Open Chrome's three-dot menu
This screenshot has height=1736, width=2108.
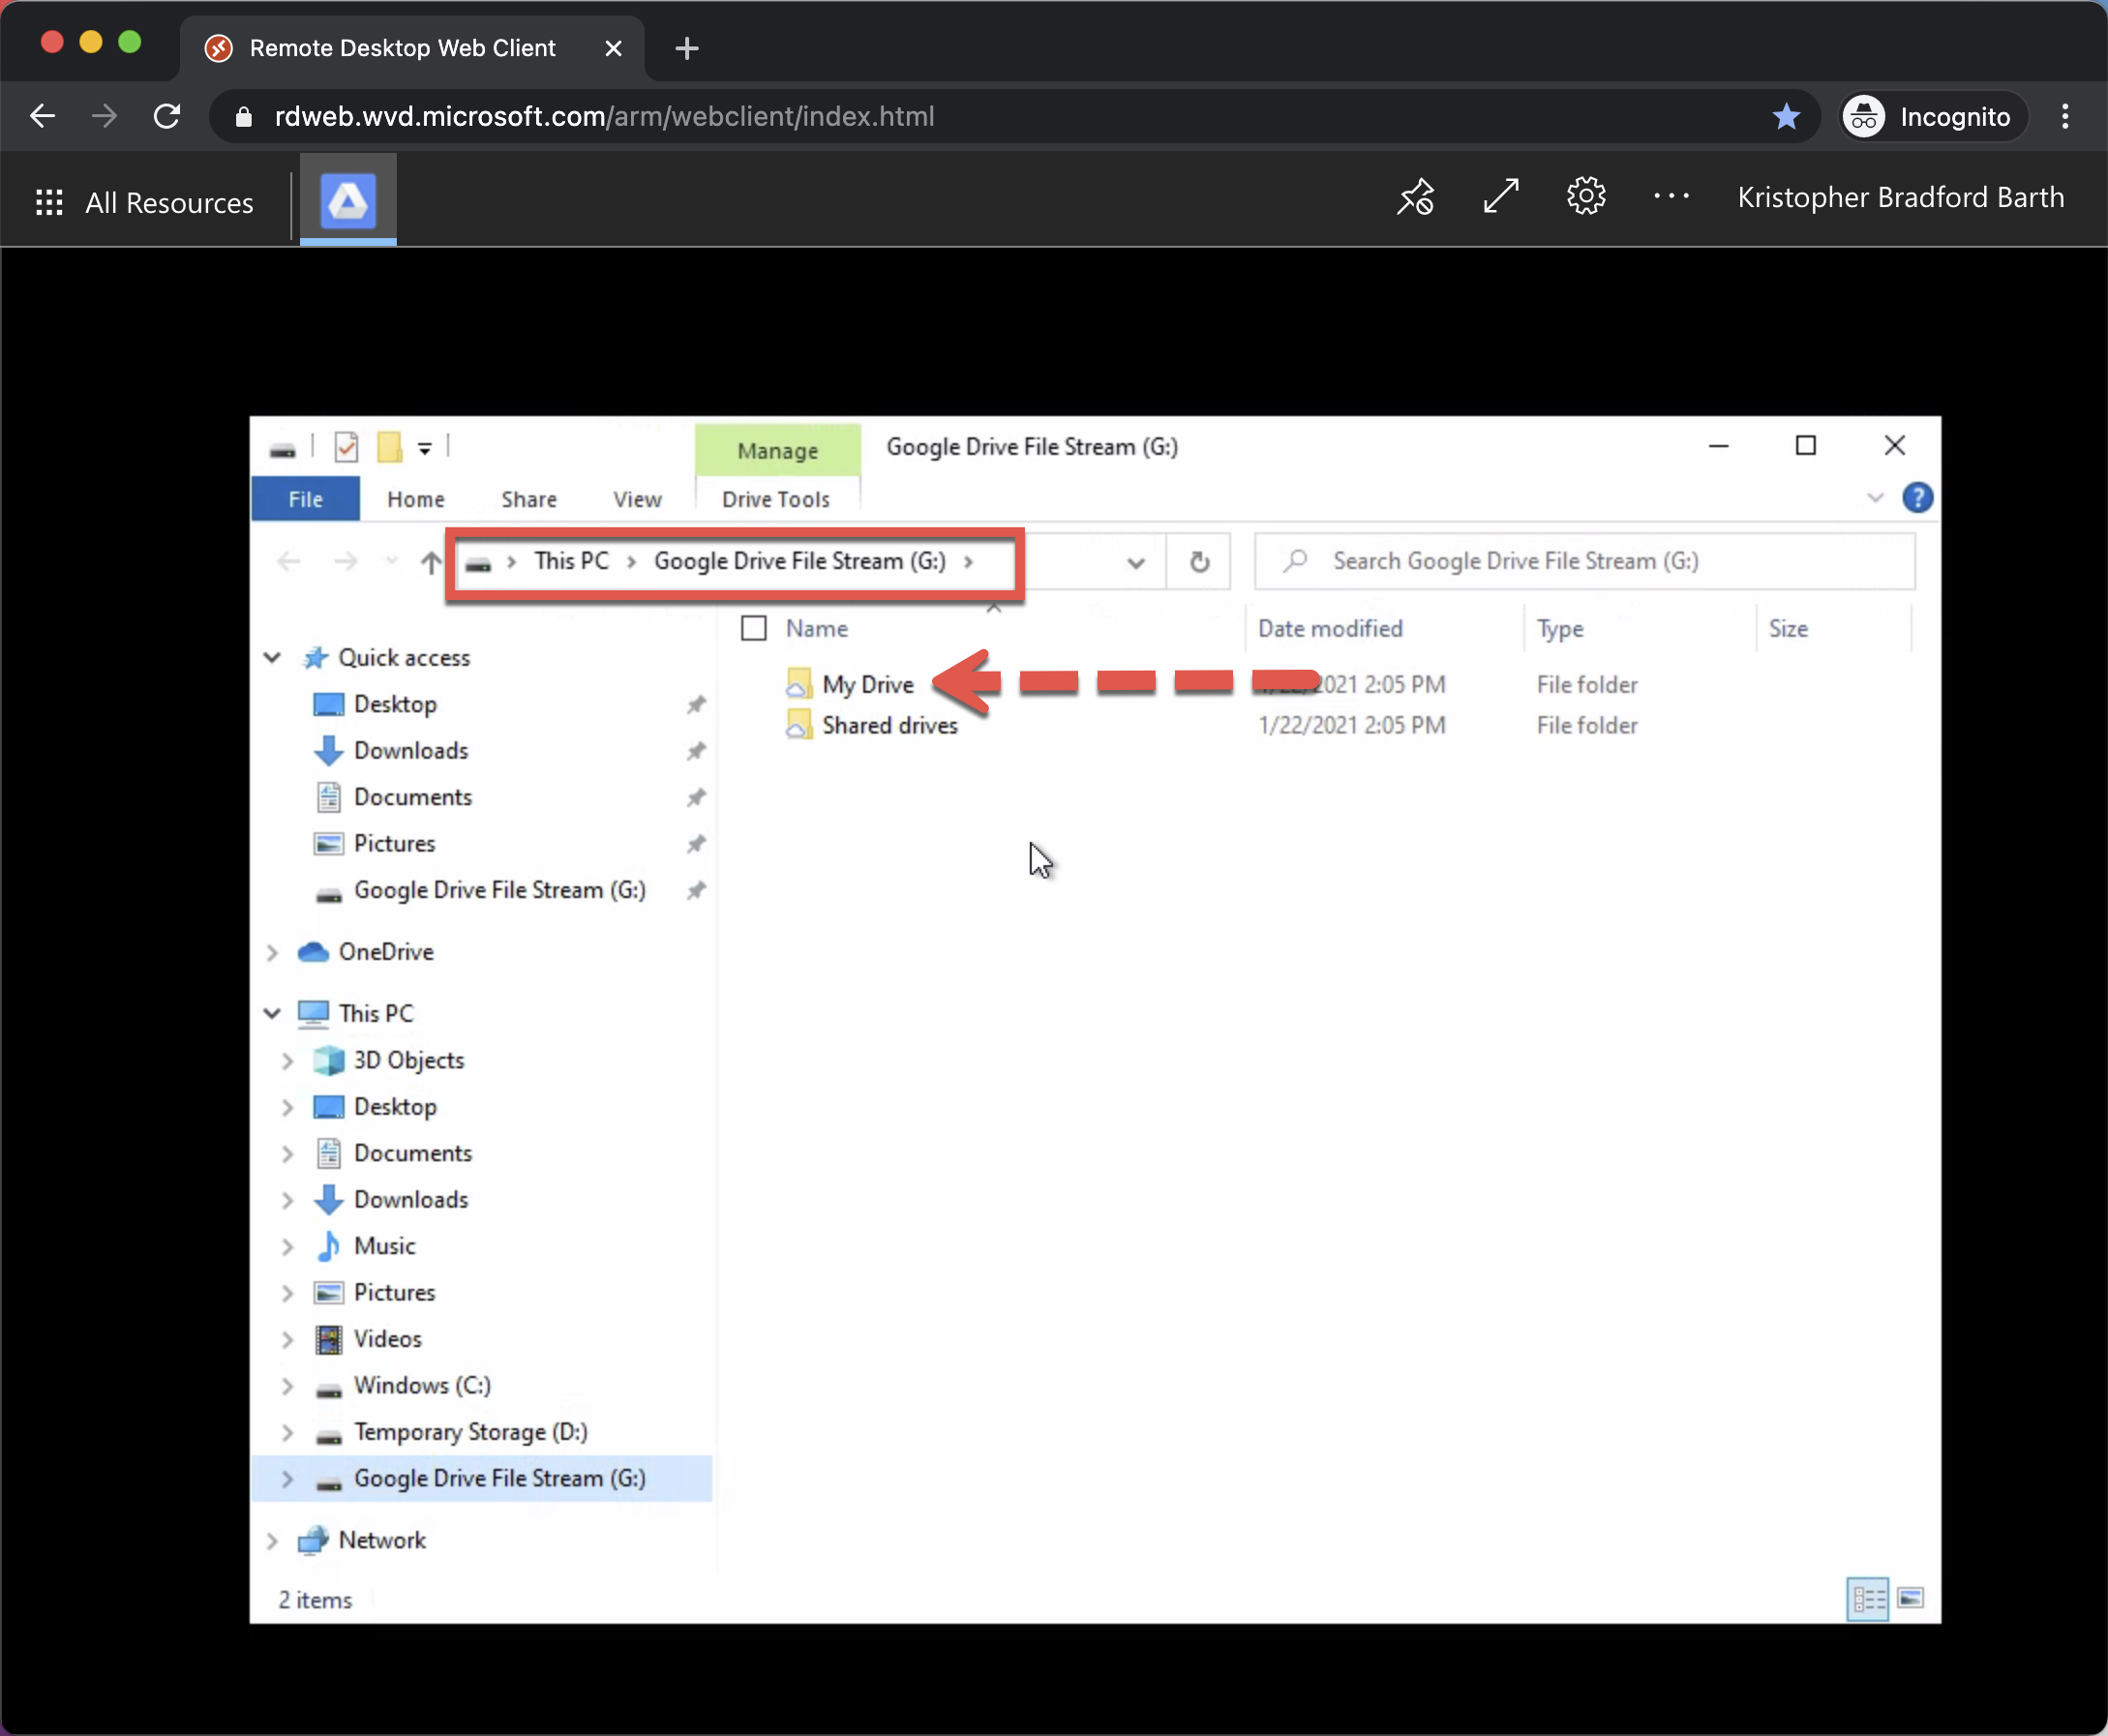pyautogui.click(x=2065, y=117)
